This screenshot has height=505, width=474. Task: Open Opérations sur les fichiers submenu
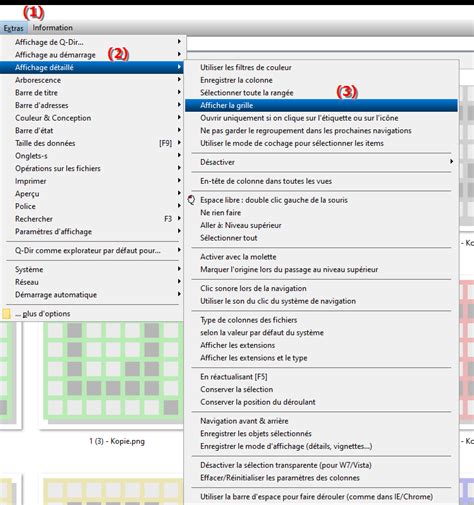coord(92,169)
